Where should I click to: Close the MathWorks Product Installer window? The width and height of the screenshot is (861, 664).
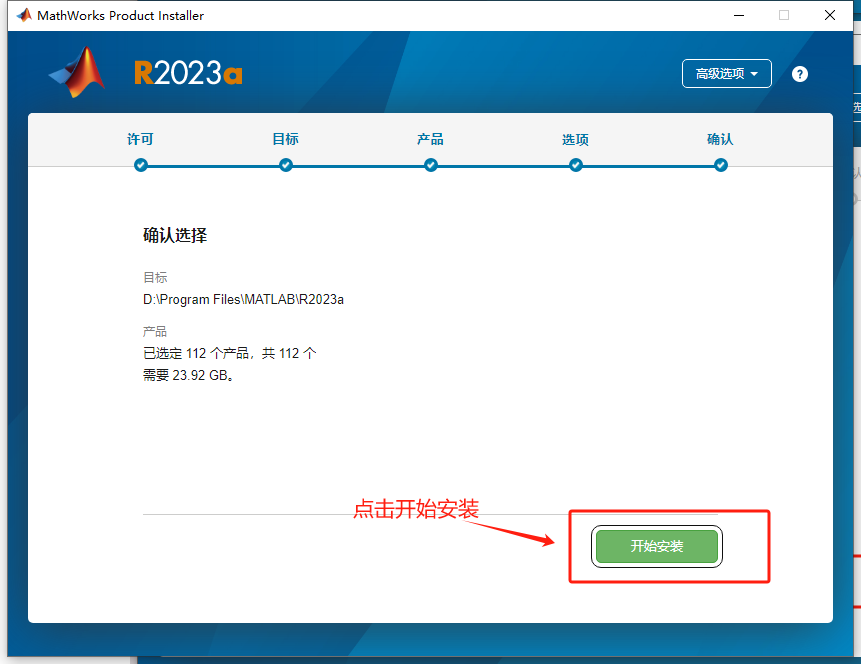[x=830, y=15]
